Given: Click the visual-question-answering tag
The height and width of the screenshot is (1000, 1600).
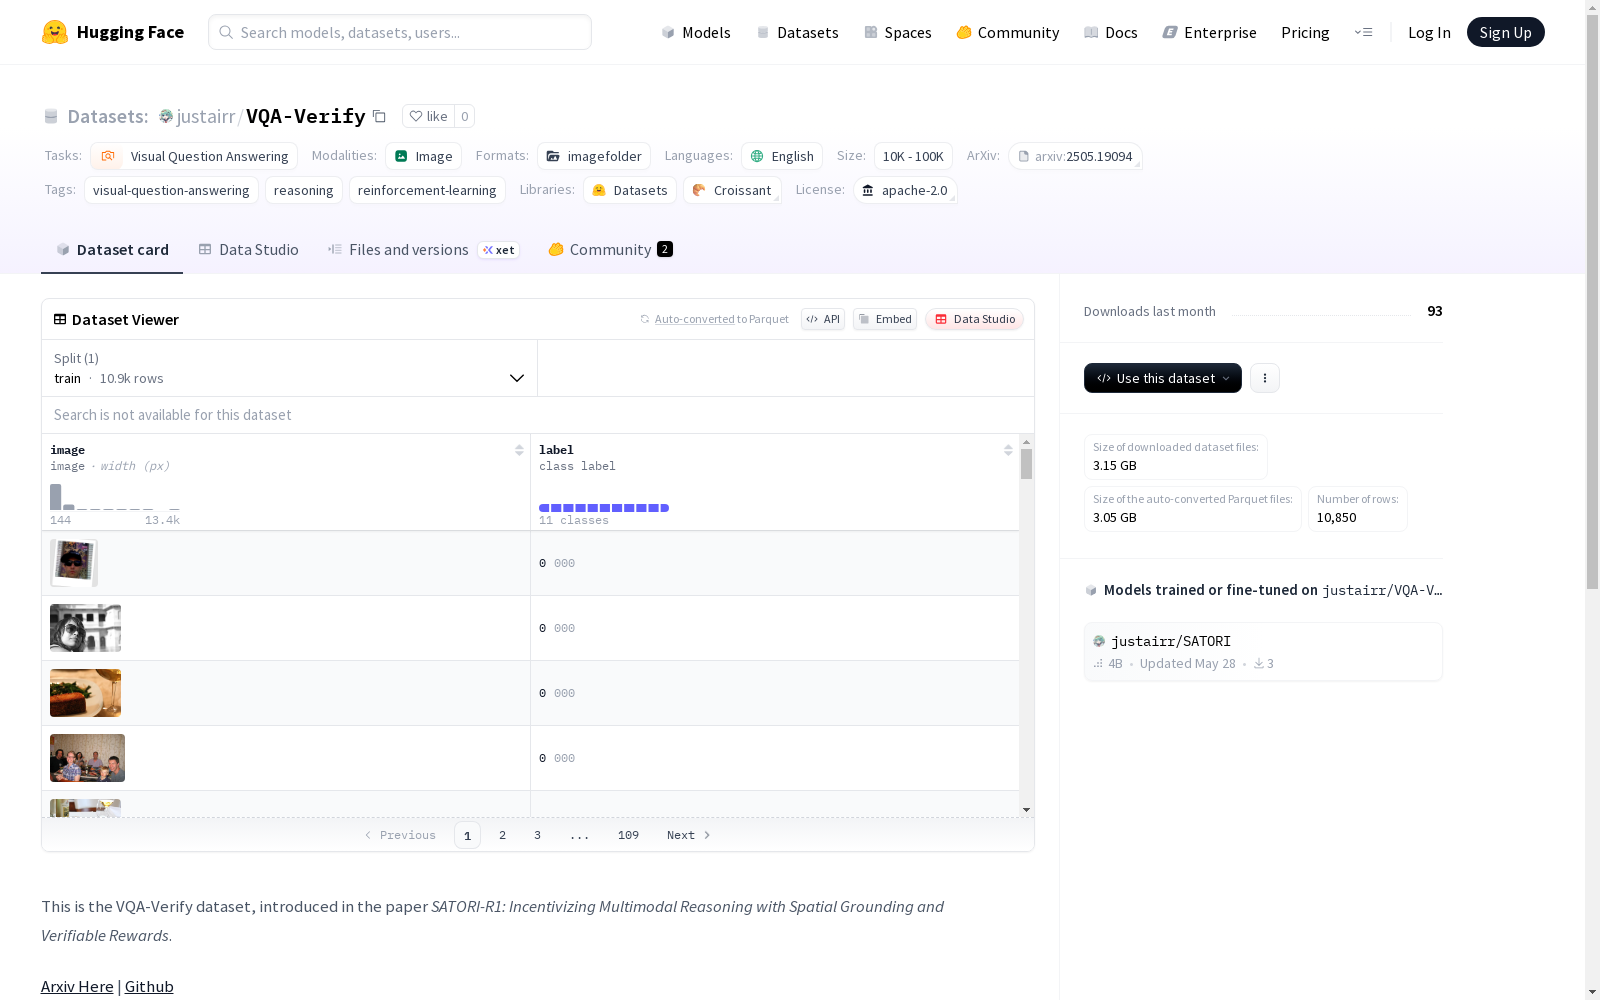Looking at the screenshot, I should 171,190.
